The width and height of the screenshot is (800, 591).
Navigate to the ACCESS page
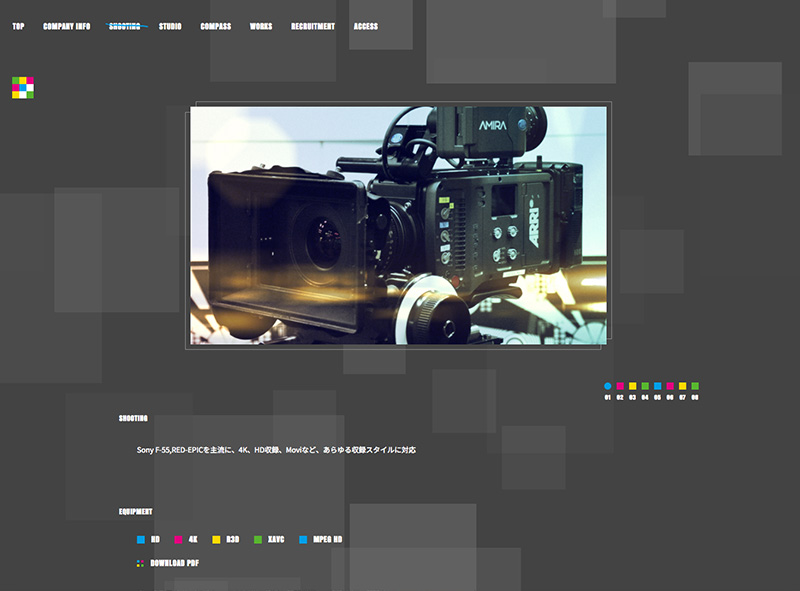[x=366, y=26]
